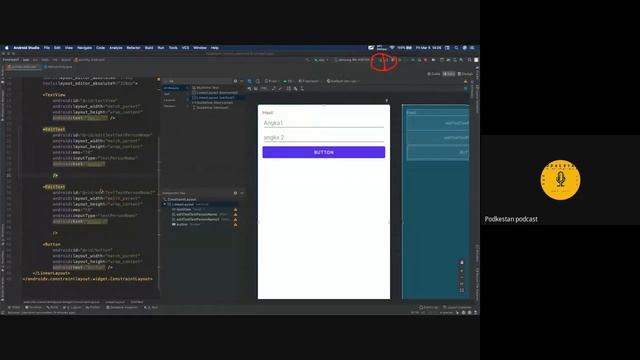Open the File menu
Image resolution: width=640 pixels, height=360 pixels.
click(47, 48)
